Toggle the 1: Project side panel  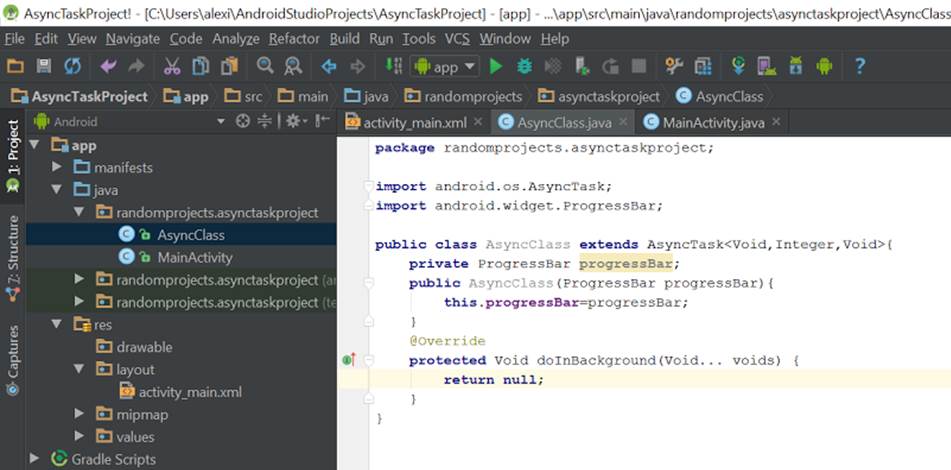click(x=12, y=156)
